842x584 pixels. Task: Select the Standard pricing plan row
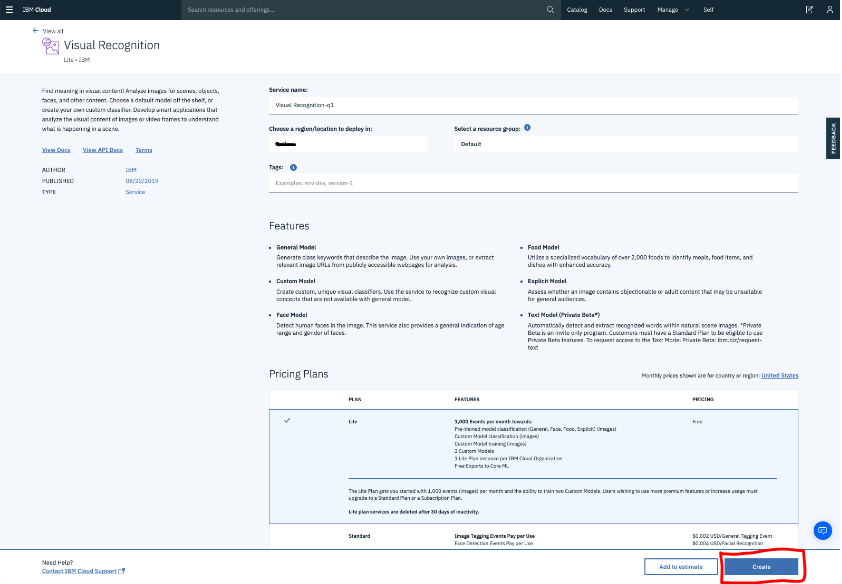click(533, 536)
